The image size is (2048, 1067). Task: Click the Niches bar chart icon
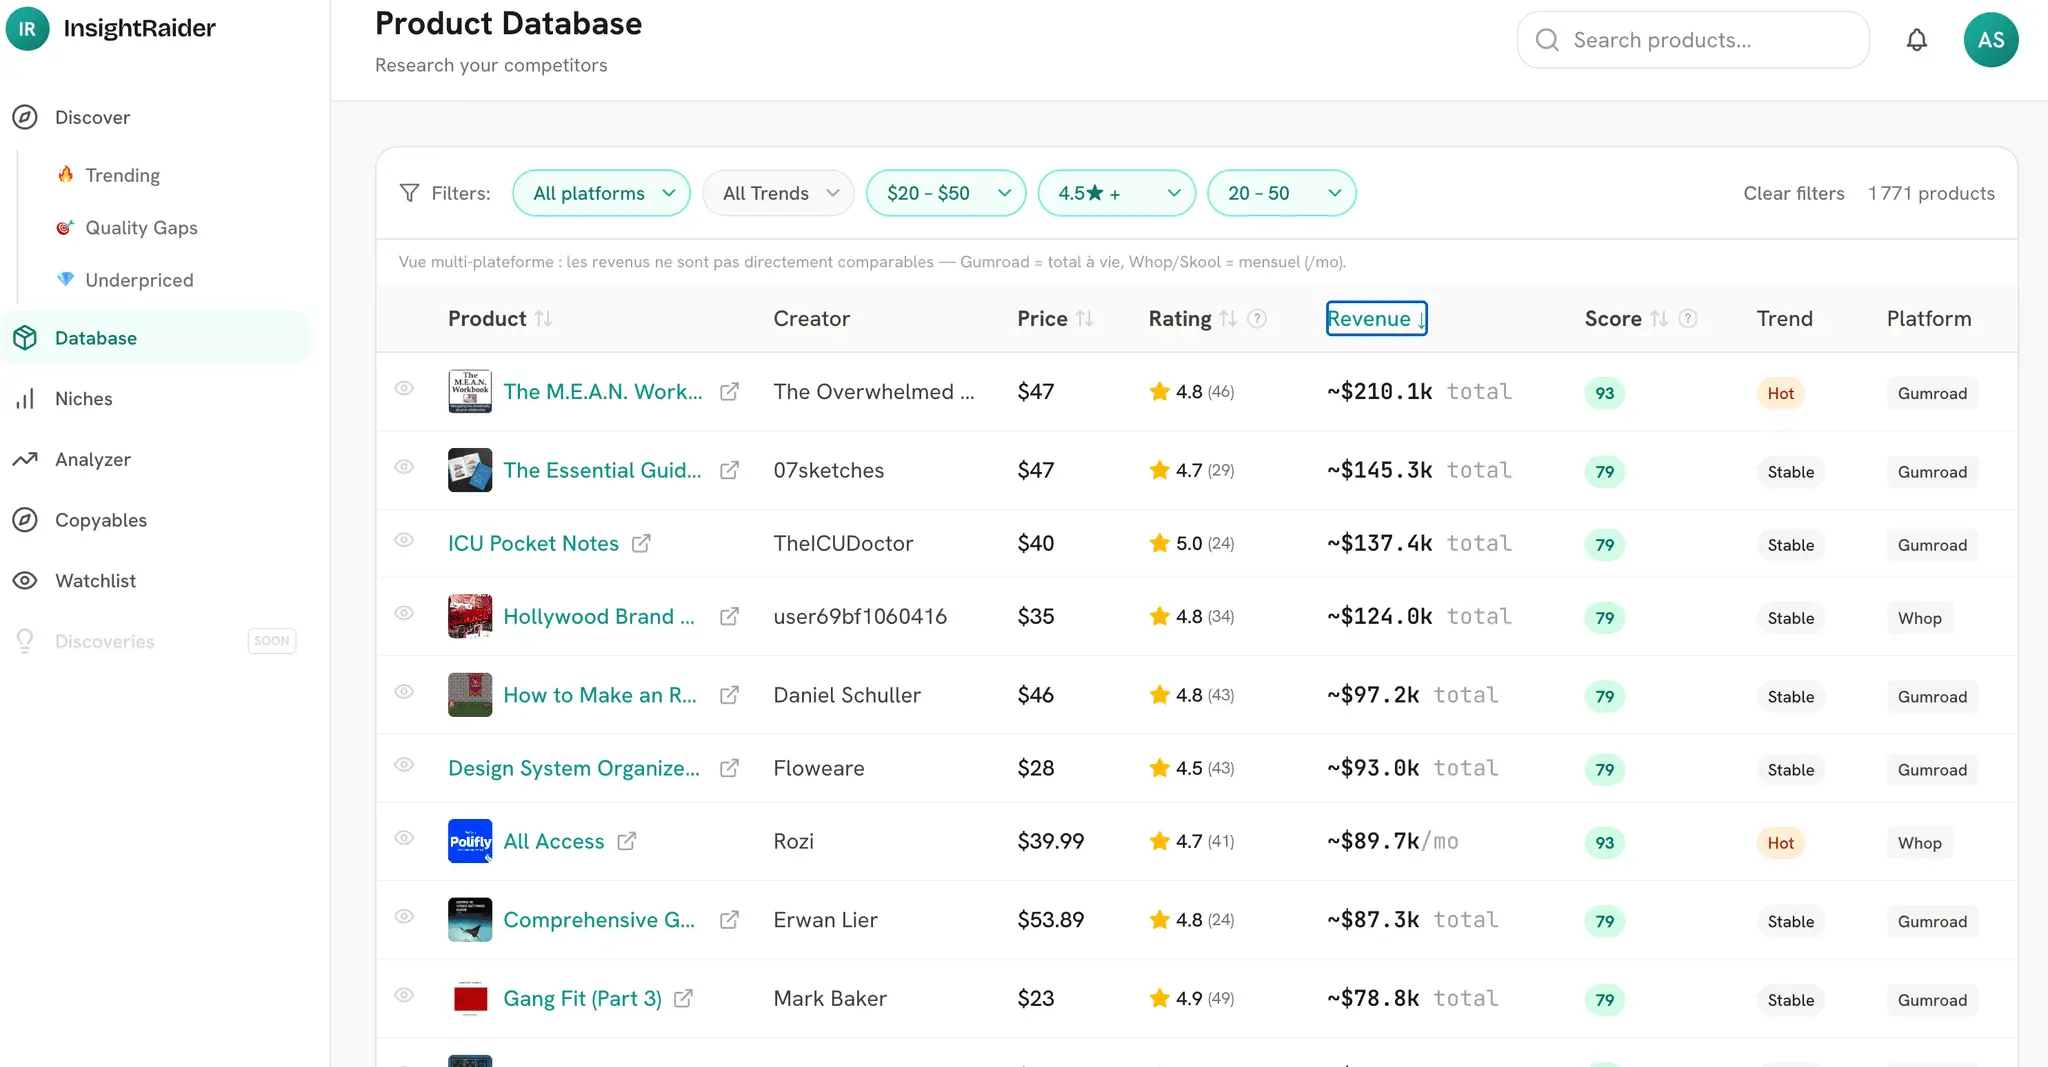tap(25, 399)
